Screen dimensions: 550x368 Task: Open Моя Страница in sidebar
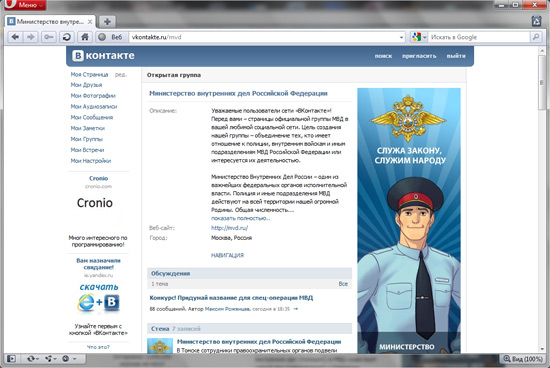(89, 74)
